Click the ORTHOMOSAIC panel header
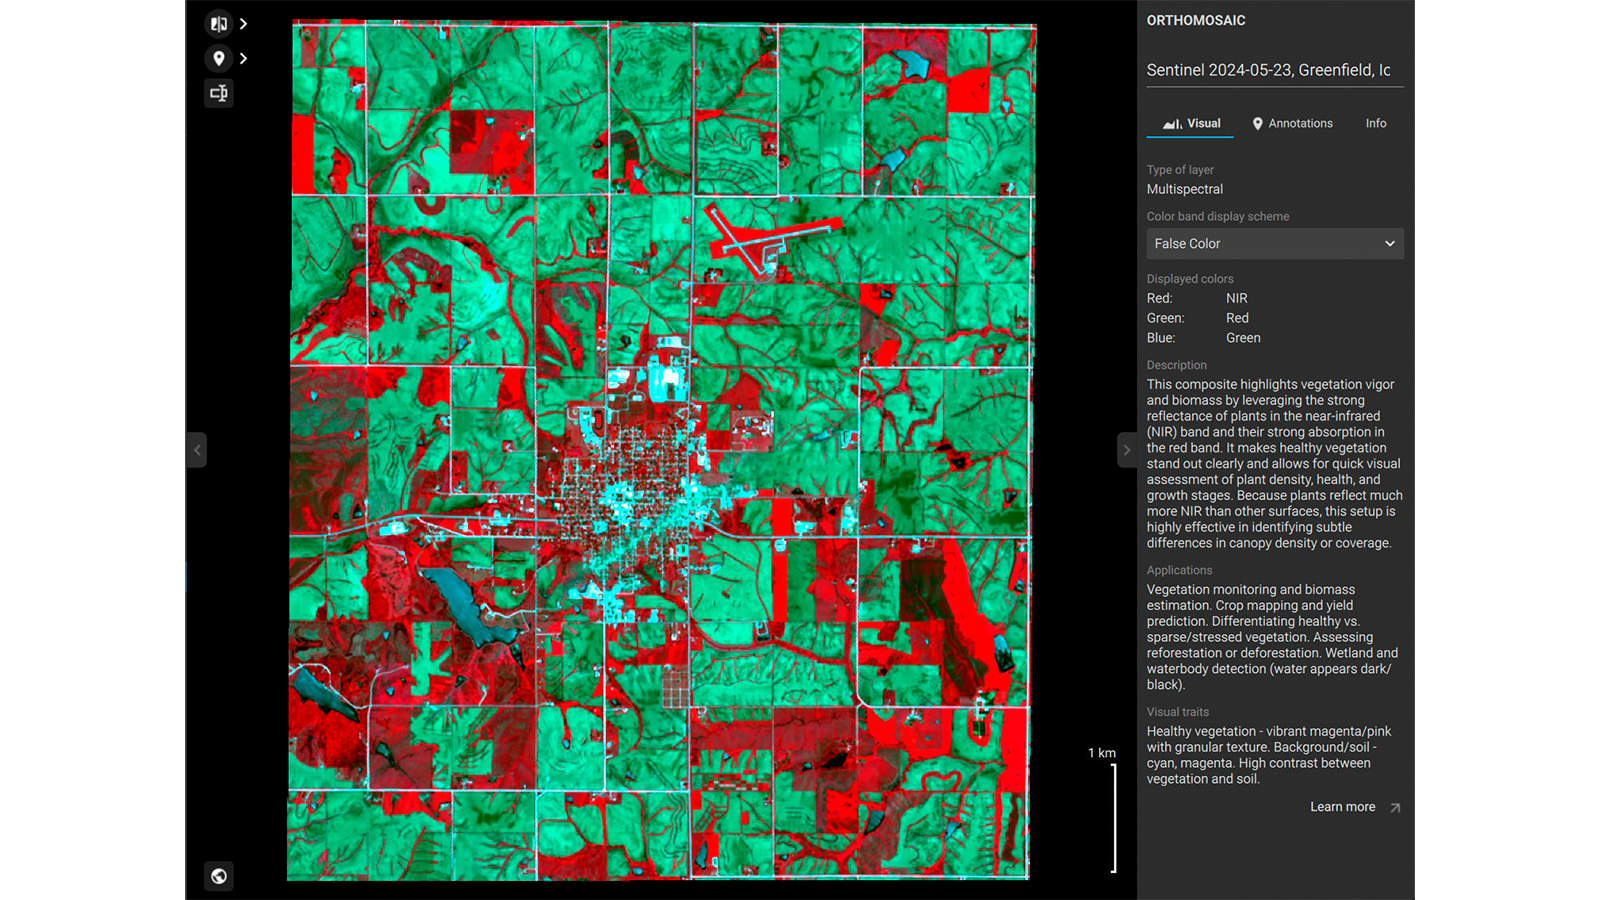The width and height of the screenshot is (1600, 900). tap(1196, 20)
